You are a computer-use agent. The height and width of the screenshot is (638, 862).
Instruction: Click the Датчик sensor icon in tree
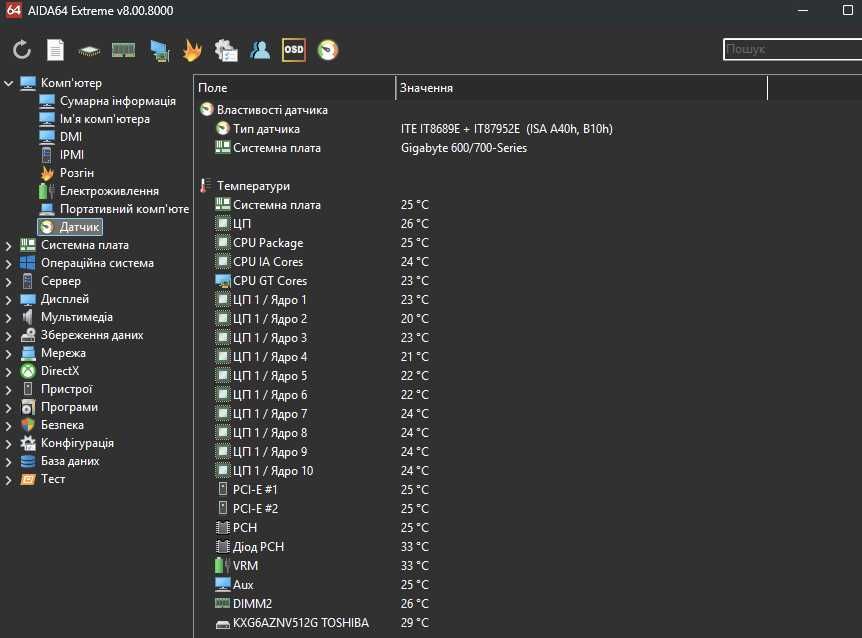pos(47,226)
